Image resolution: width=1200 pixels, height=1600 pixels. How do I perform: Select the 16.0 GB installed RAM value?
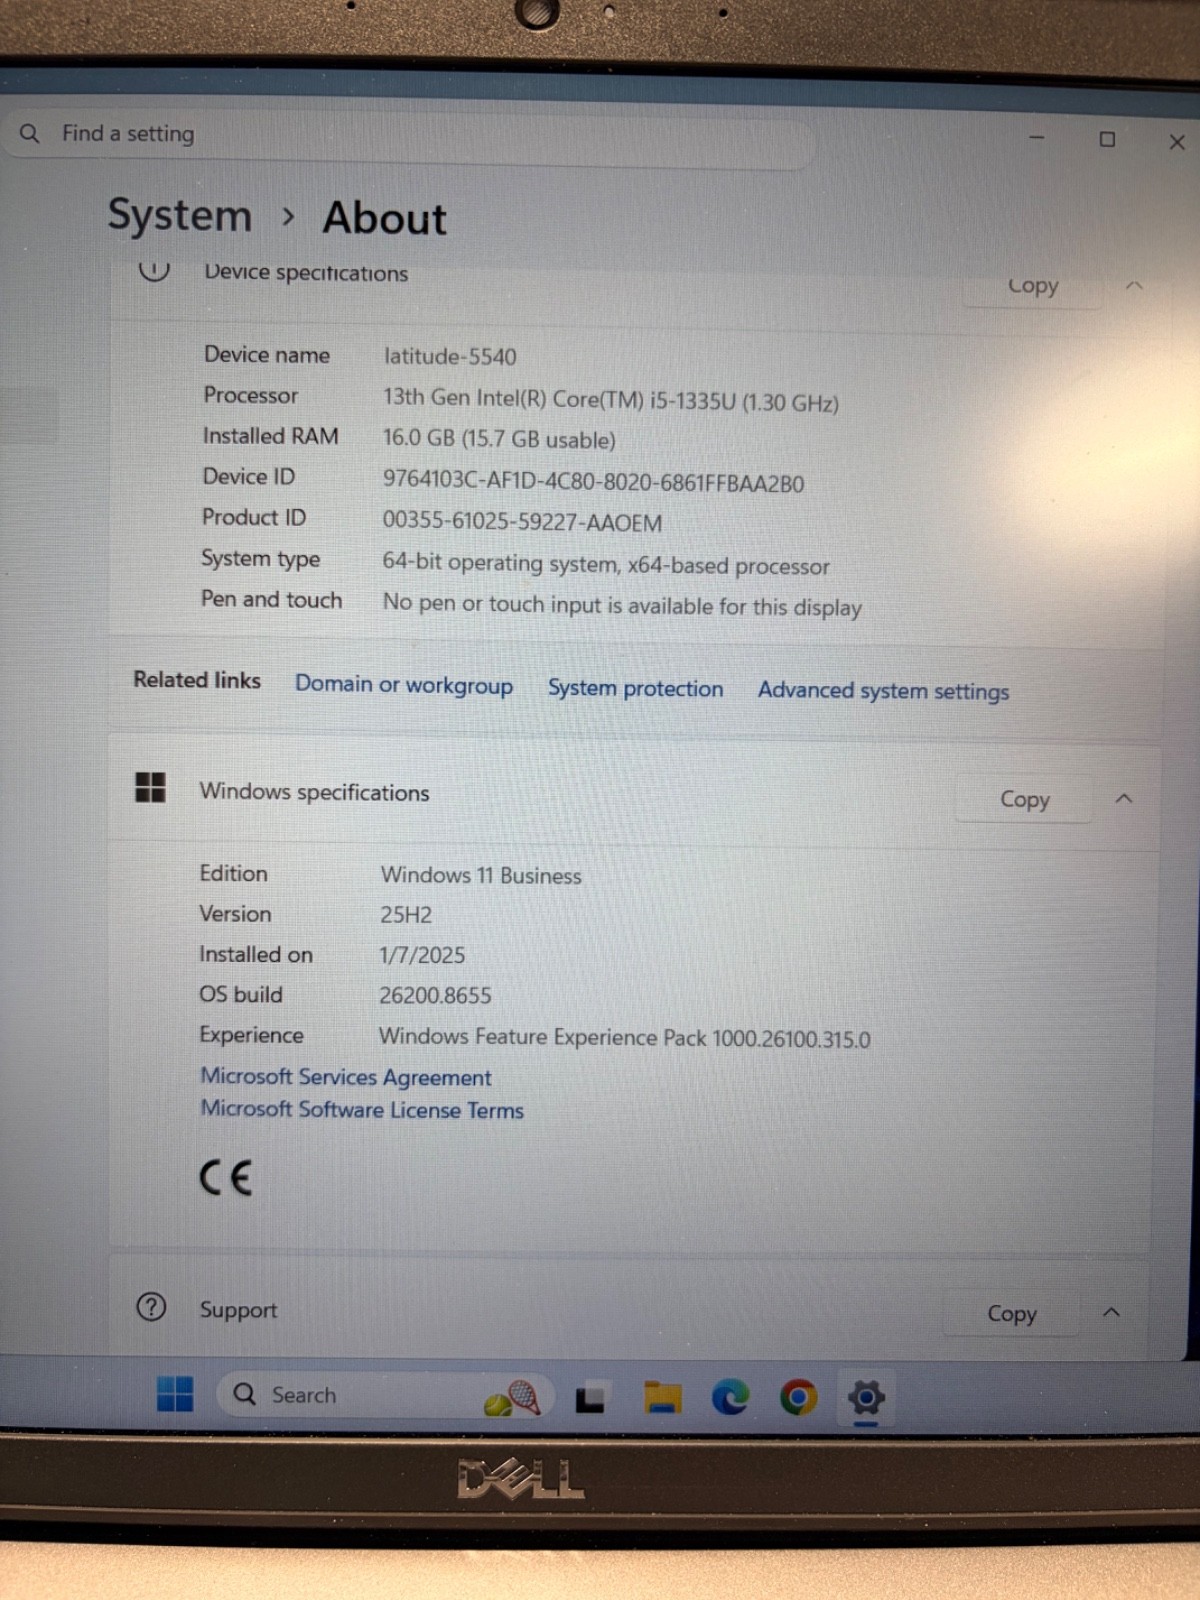click(x=499, y=440)
